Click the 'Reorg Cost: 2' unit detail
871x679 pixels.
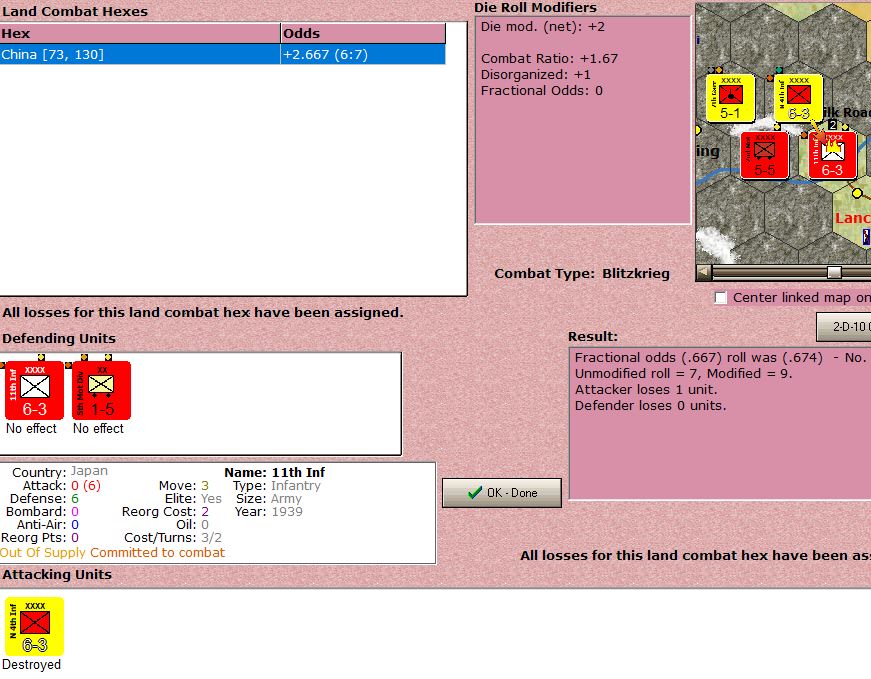(166, 511)
